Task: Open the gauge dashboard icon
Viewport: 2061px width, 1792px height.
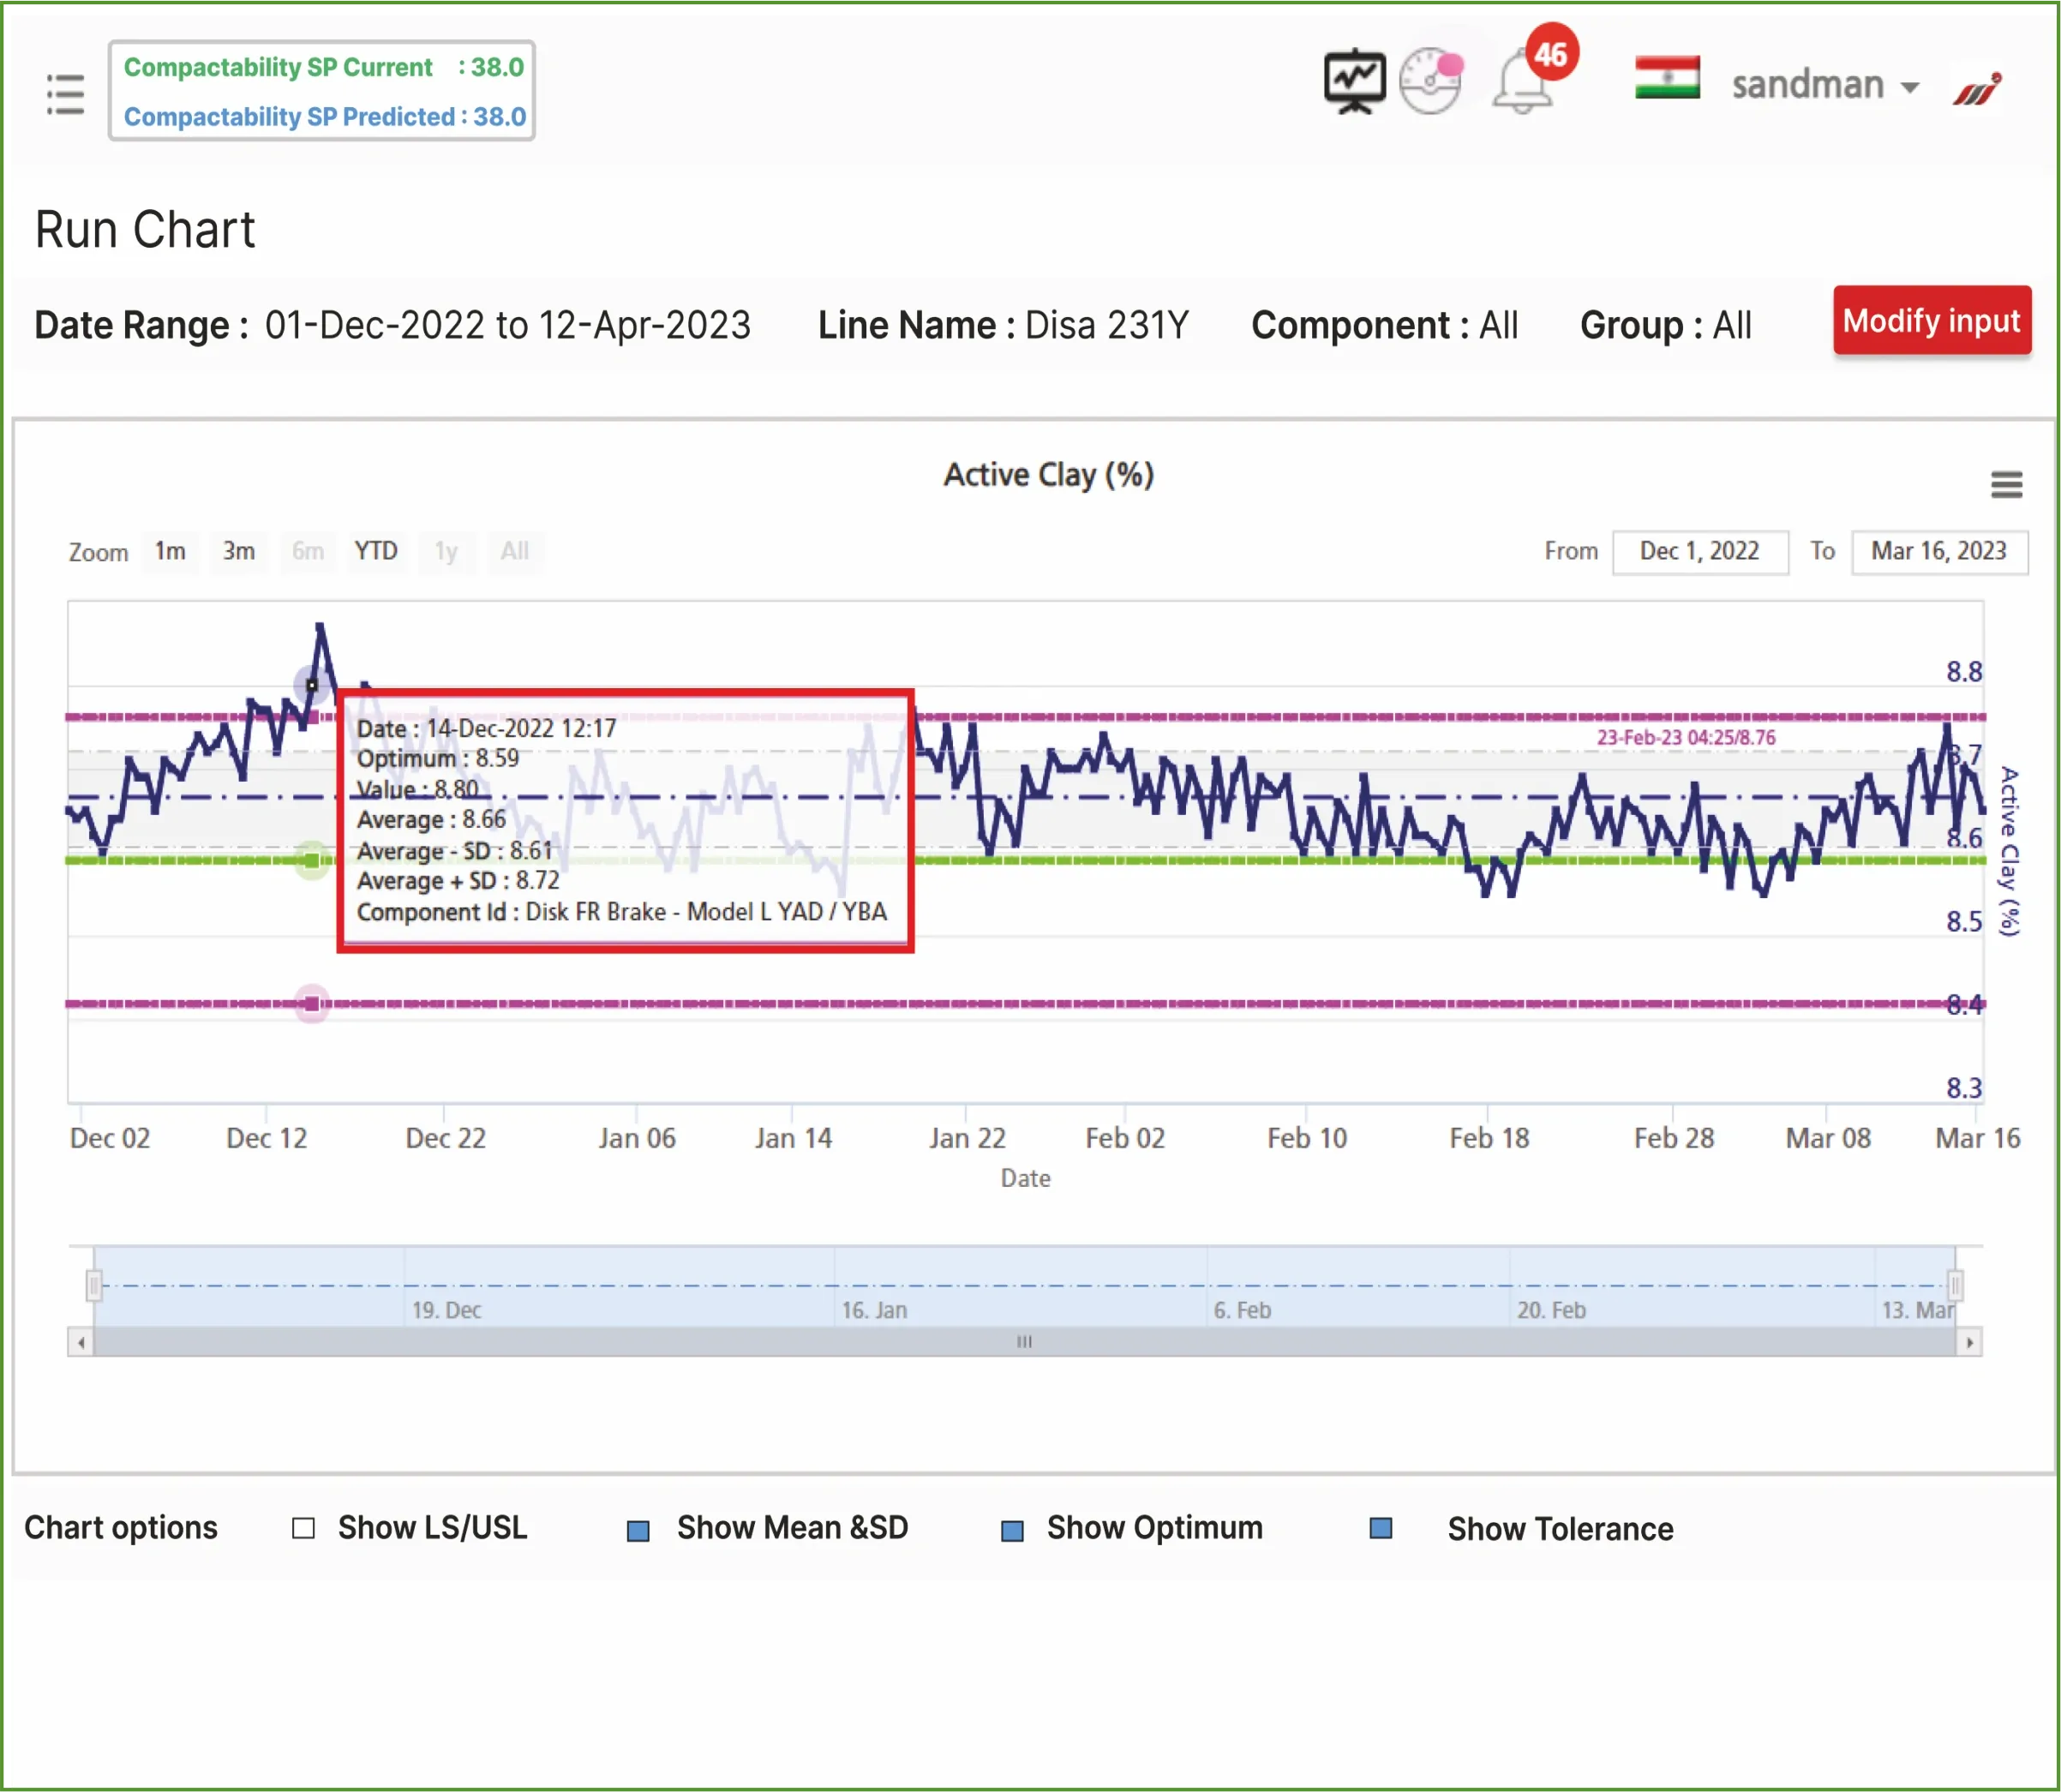Action: 1430,81
